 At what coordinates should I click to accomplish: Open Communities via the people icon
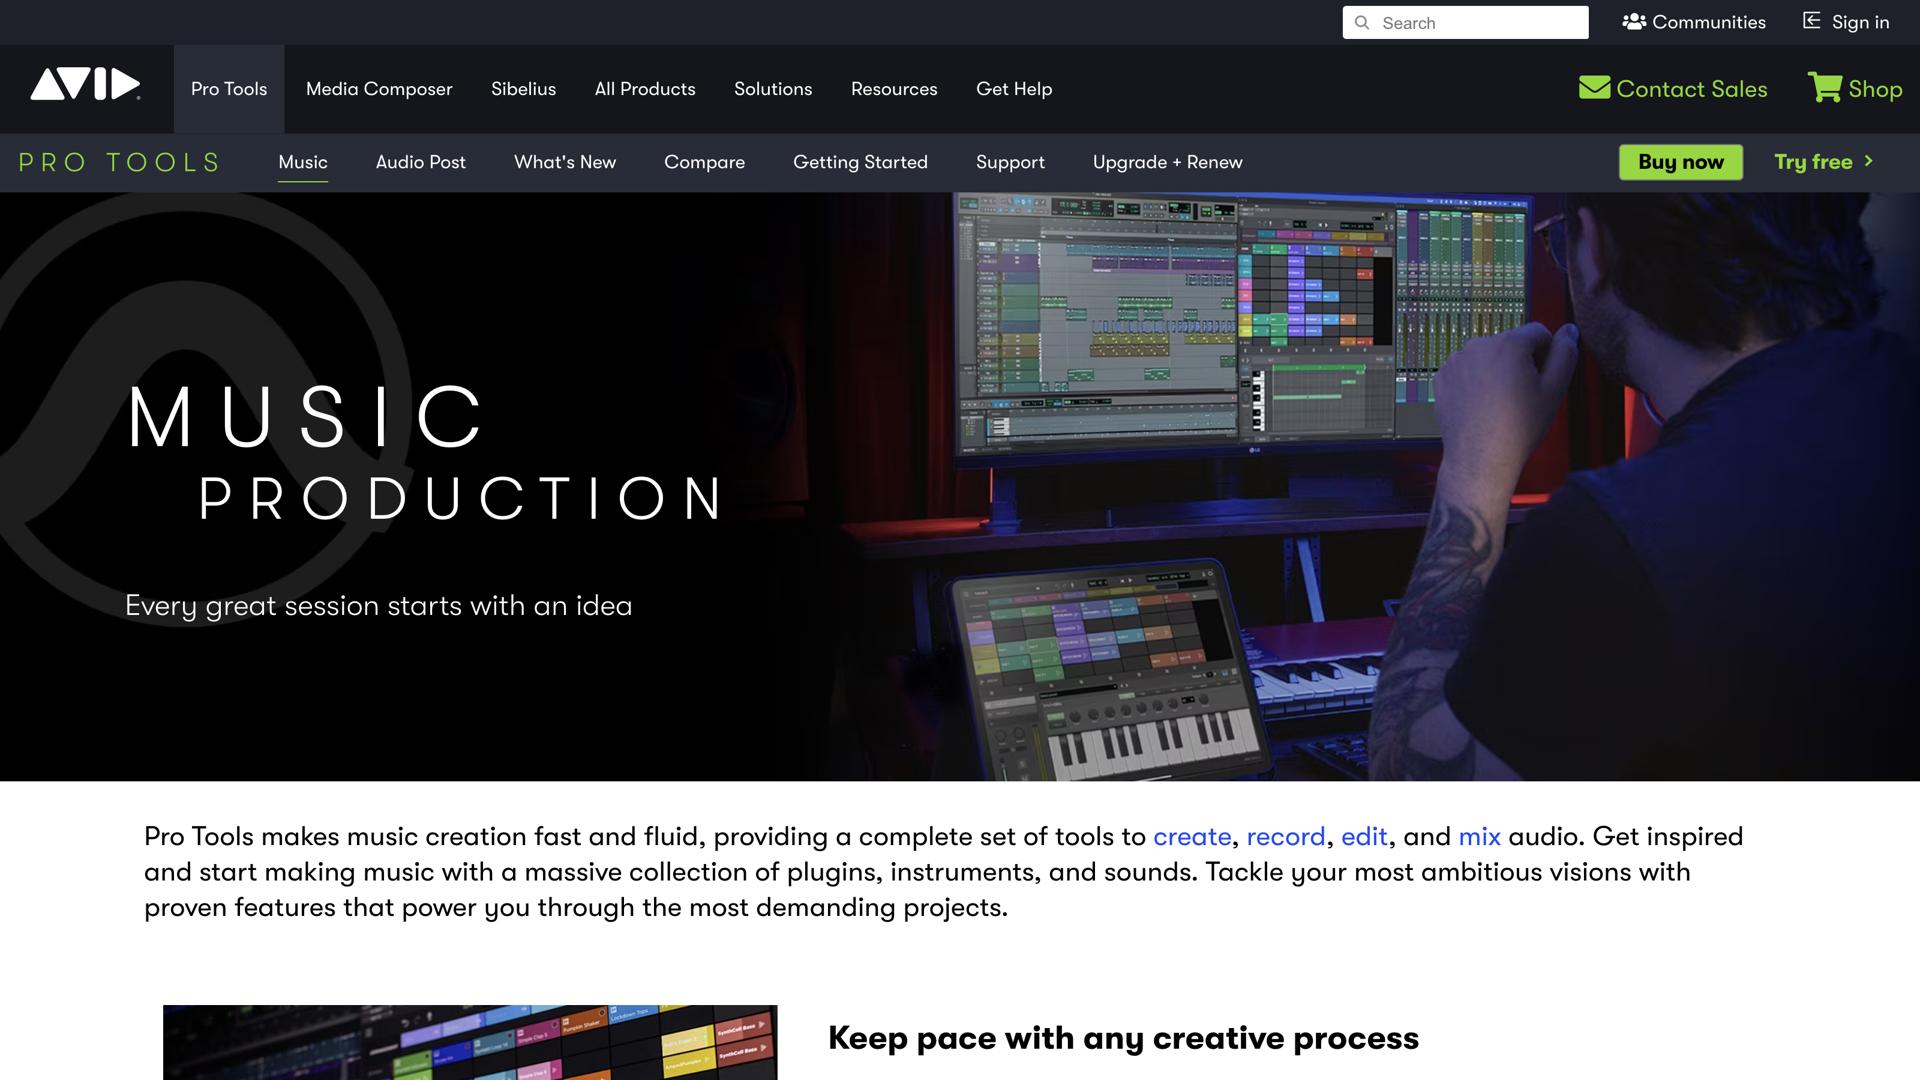1635,21
